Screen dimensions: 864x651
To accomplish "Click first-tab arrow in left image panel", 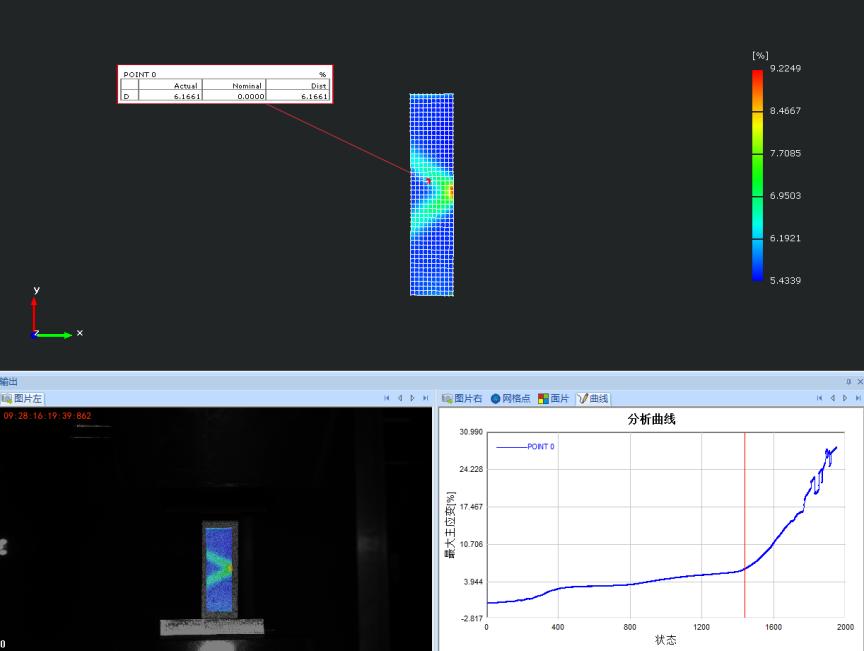I will point(387,398).
